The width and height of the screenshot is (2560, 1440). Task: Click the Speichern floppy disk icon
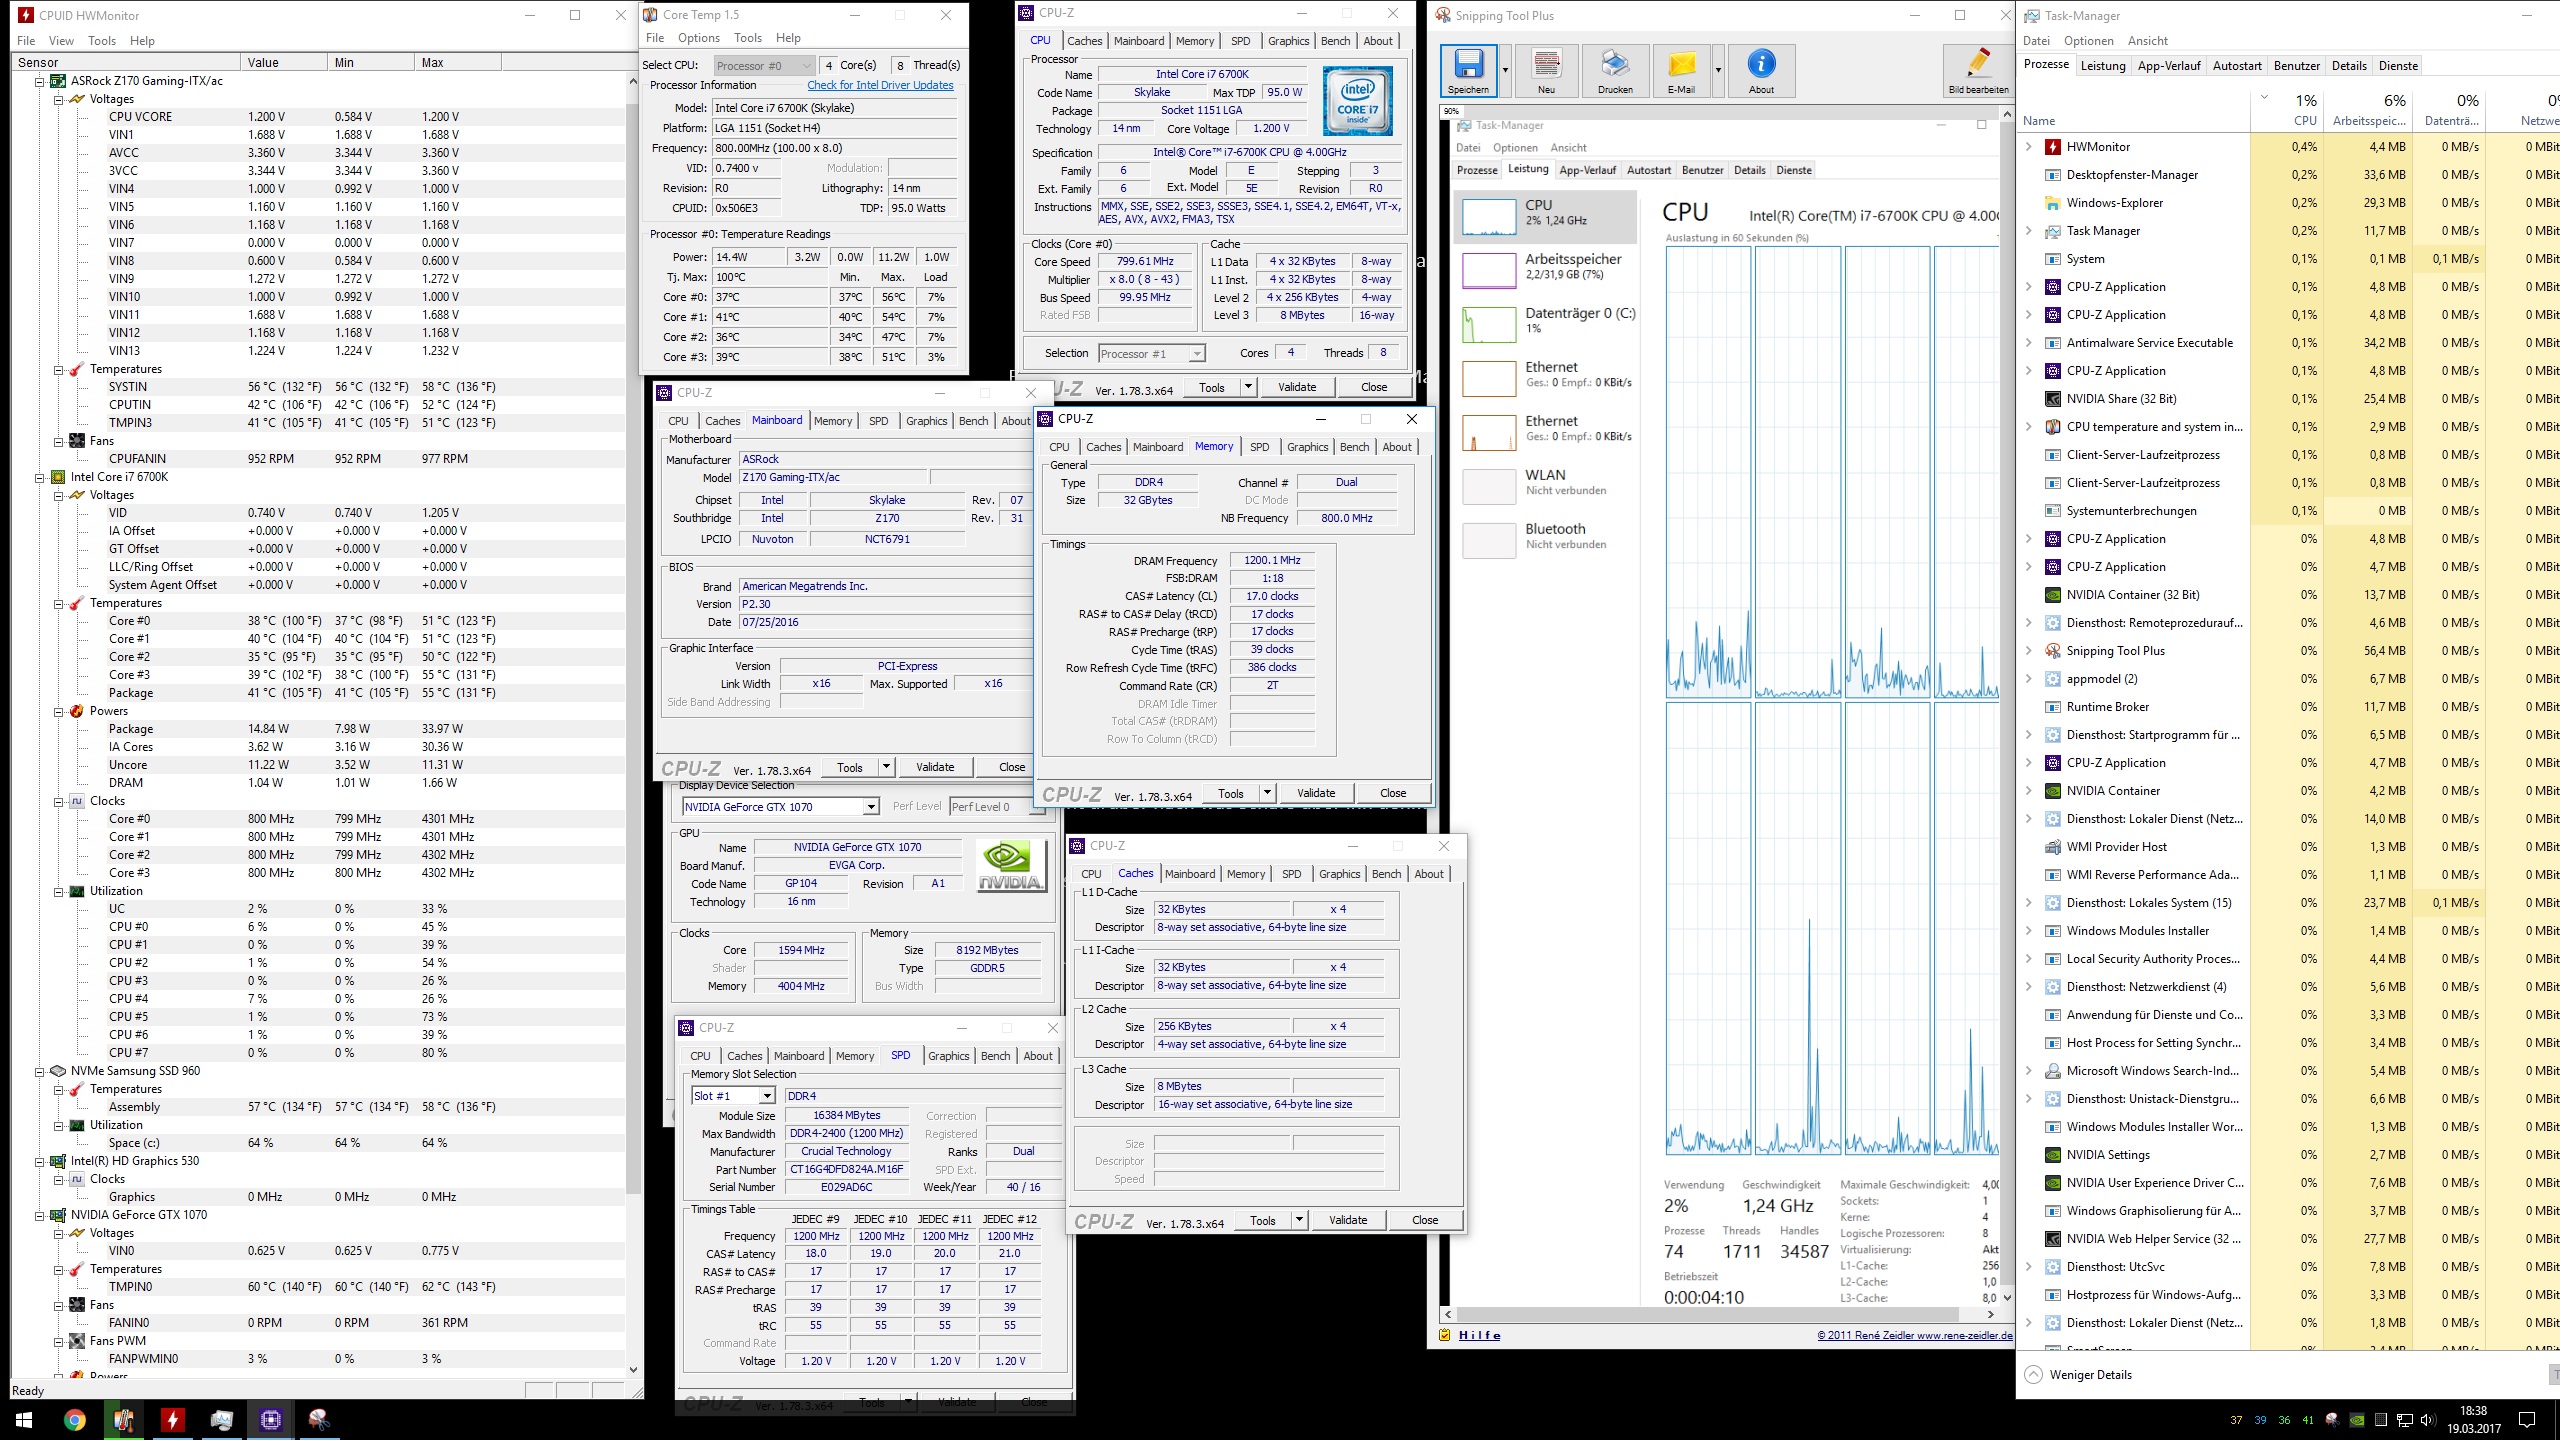point(1468,70)
